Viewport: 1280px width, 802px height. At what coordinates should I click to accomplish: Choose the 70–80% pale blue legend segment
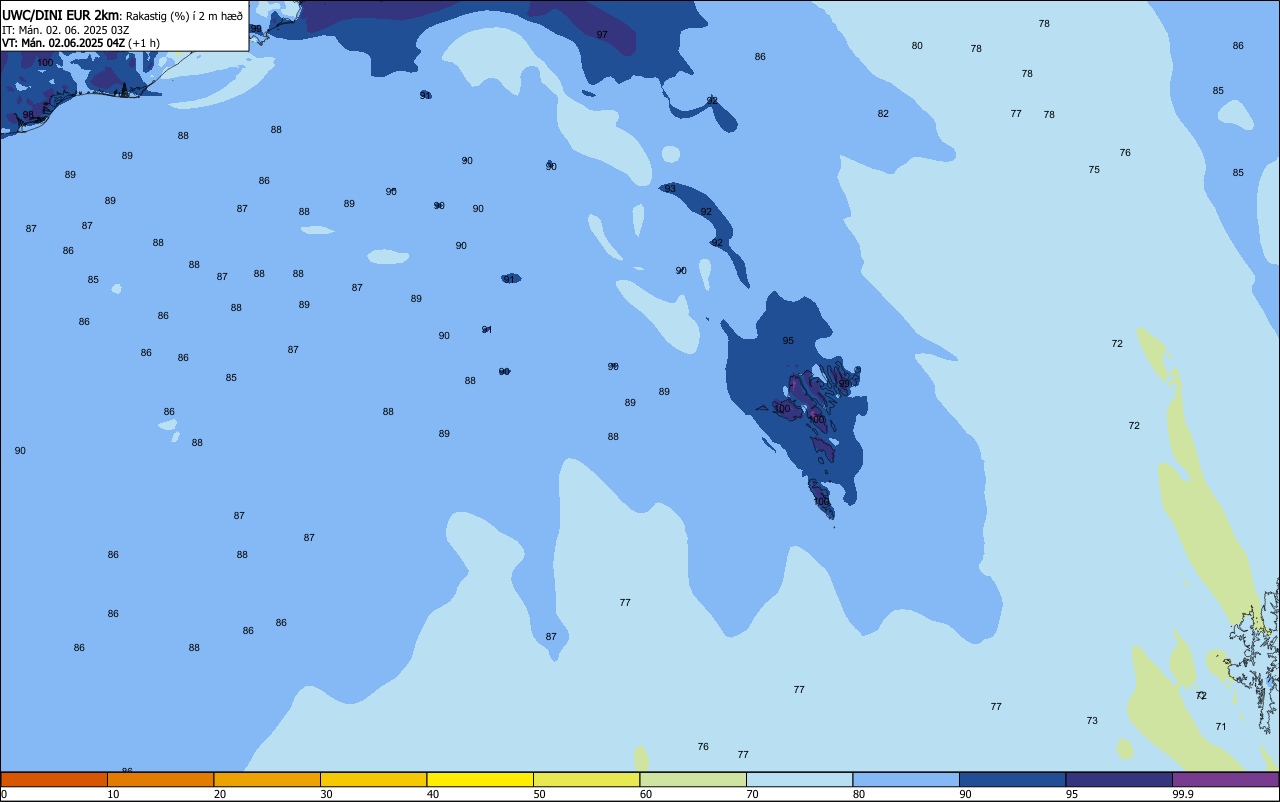799,779
